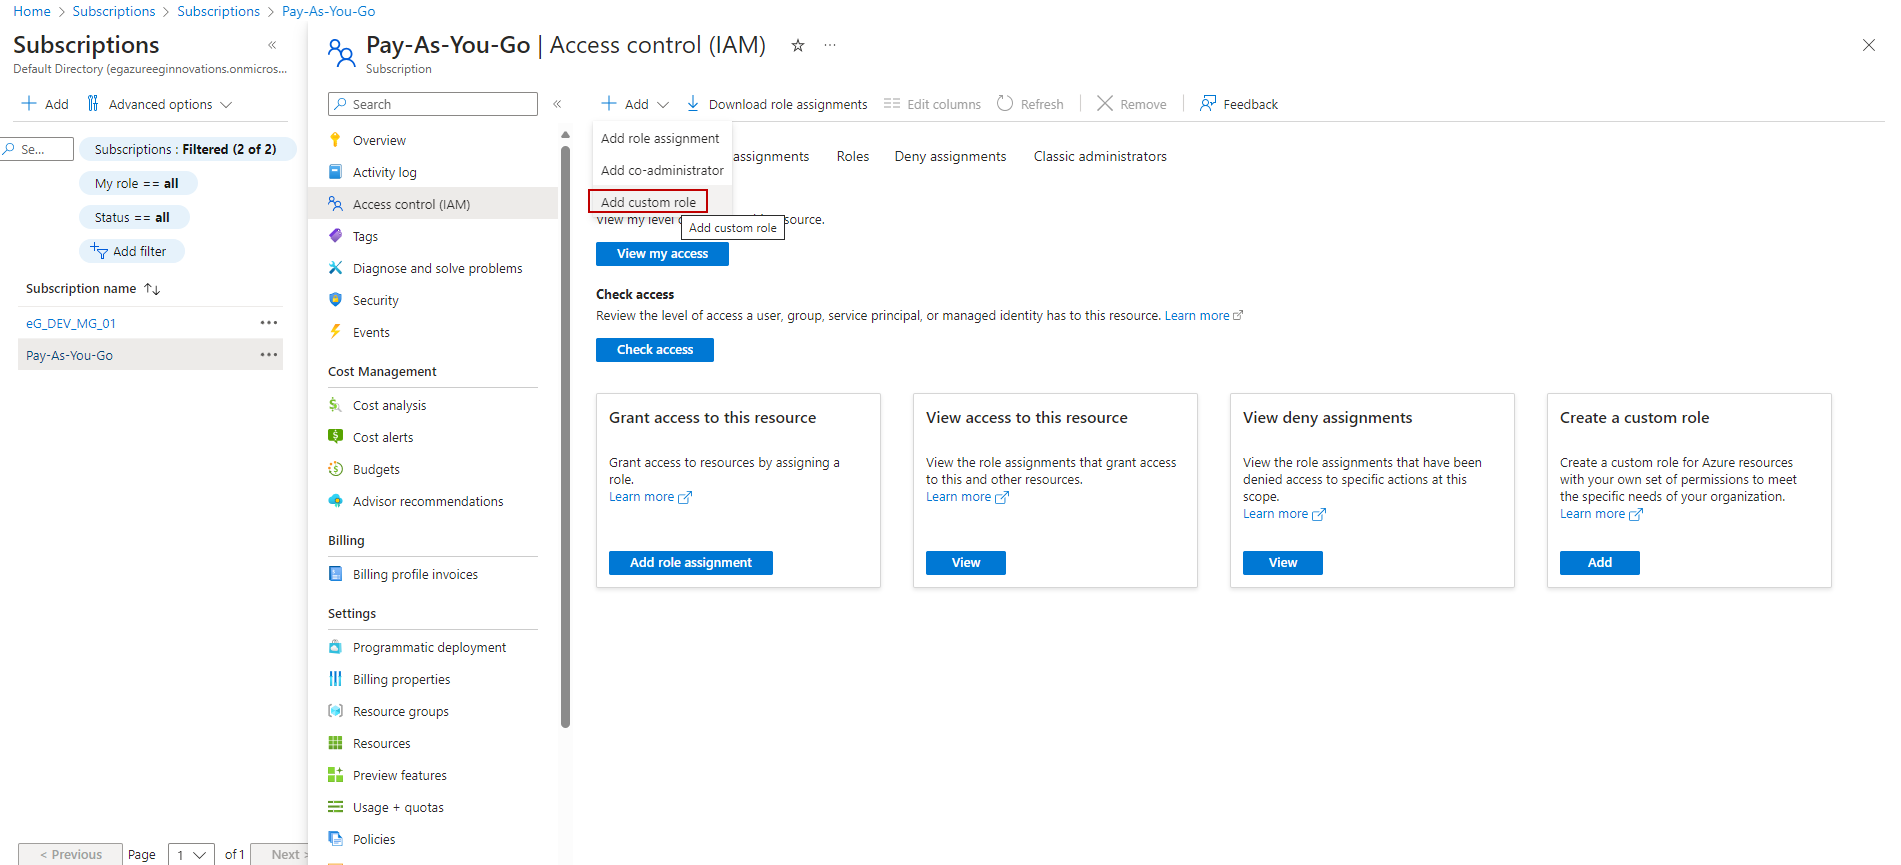Switch to the Classic administrators tab
The height and width of the screenshot is (865, 1901).
1100,156
